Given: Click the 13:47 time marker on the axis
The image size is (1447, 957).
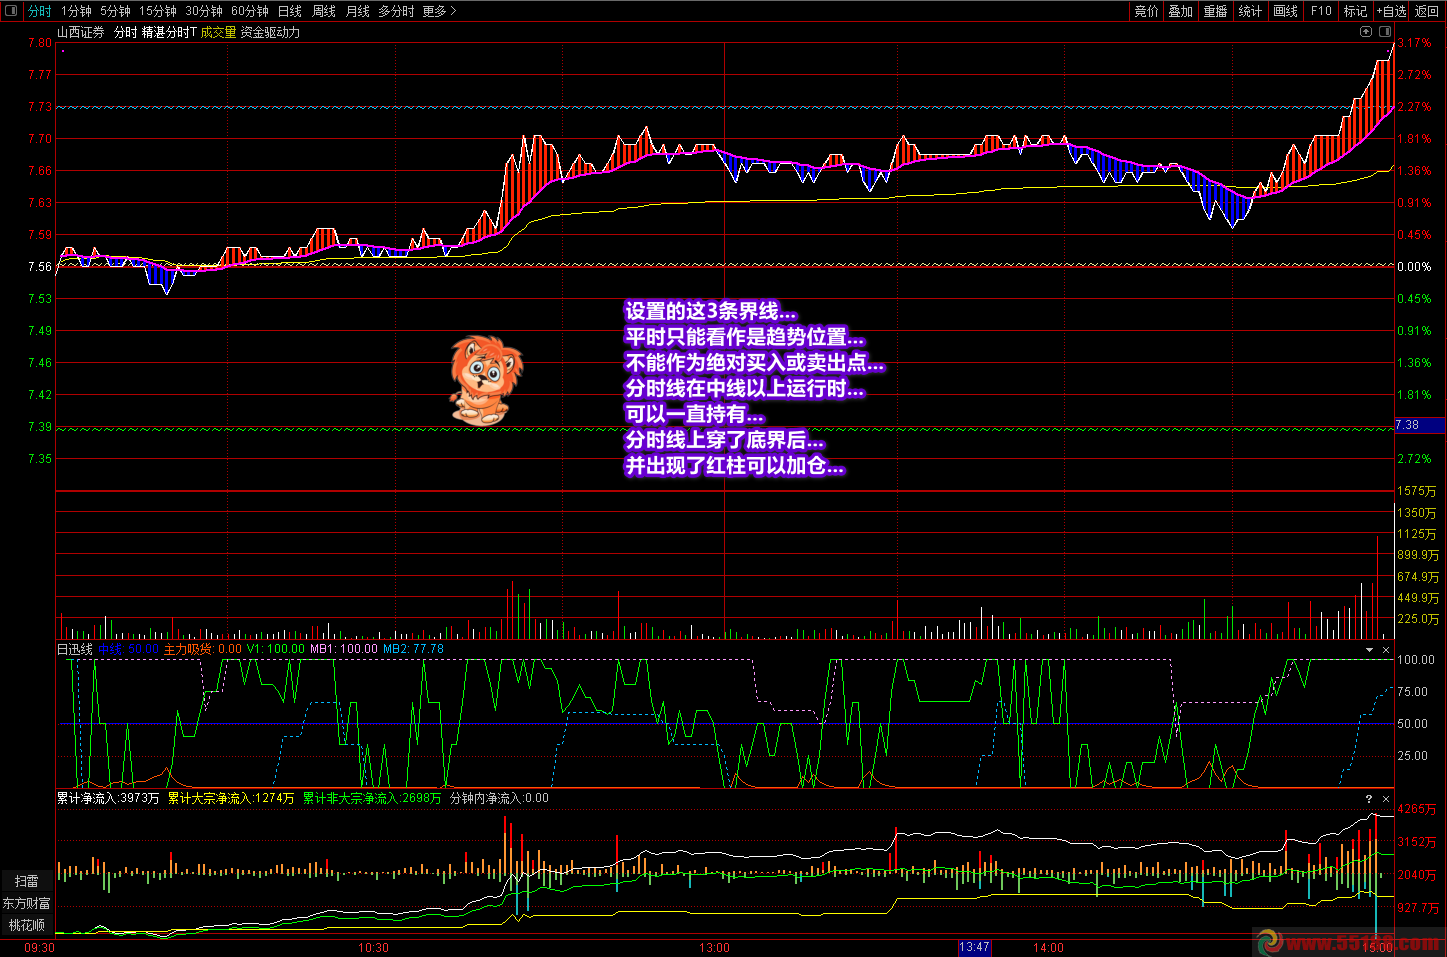Looking at the screenshot, I should point(973,947).
